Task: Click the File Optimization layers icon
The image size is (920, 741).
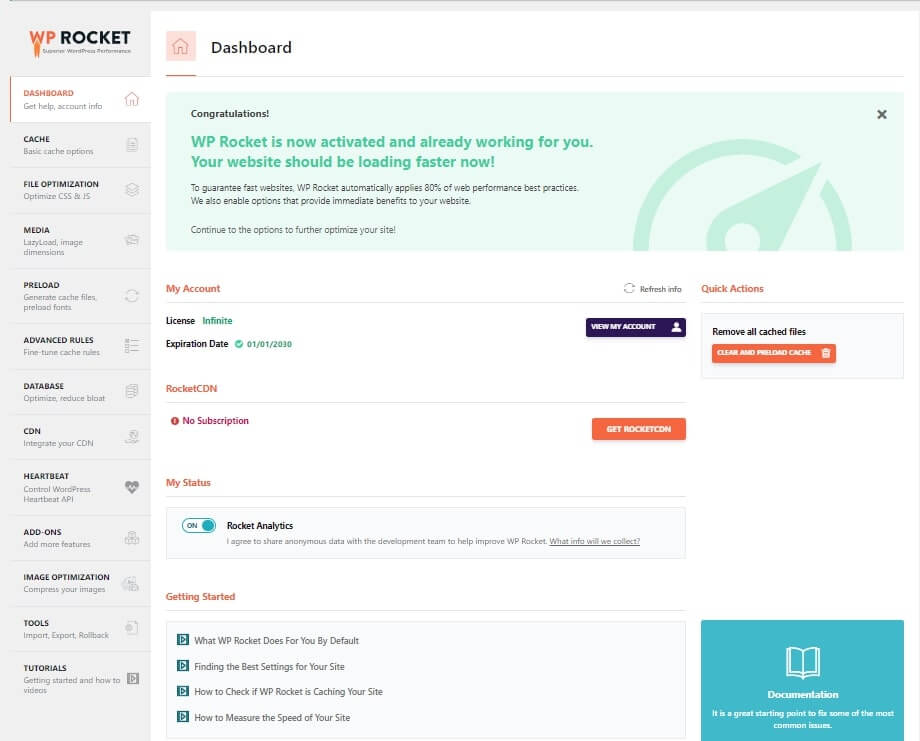Action: (132, 190)
